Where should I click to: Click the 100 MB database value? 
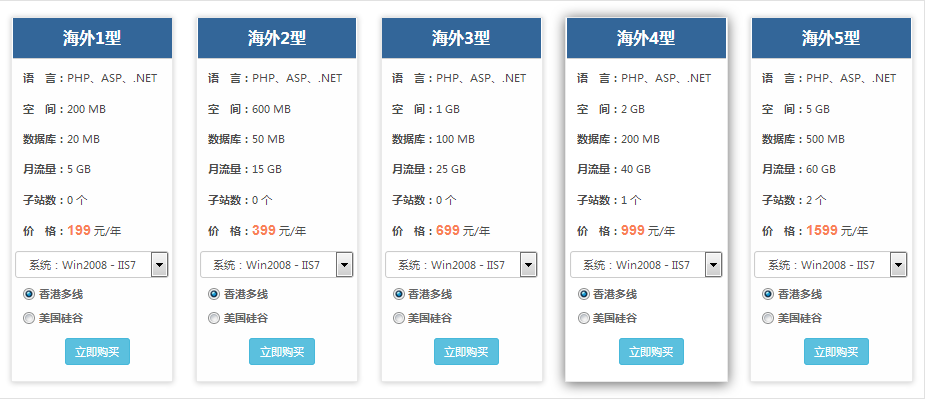tap(455, 139)
